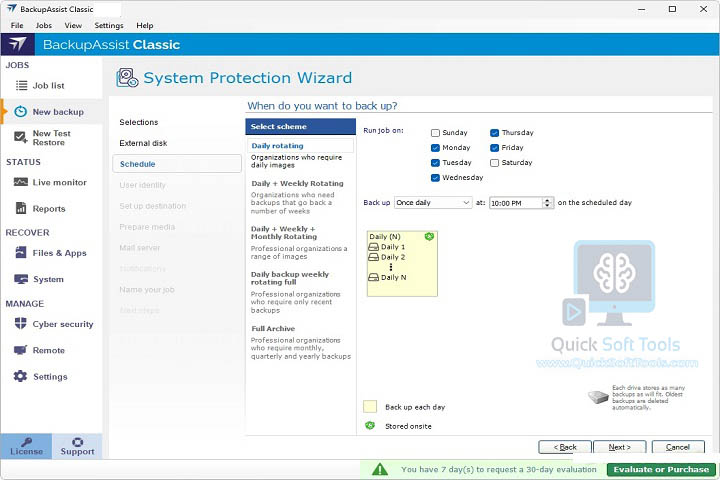Click the Stored onsite legend icon

(370, 426)
